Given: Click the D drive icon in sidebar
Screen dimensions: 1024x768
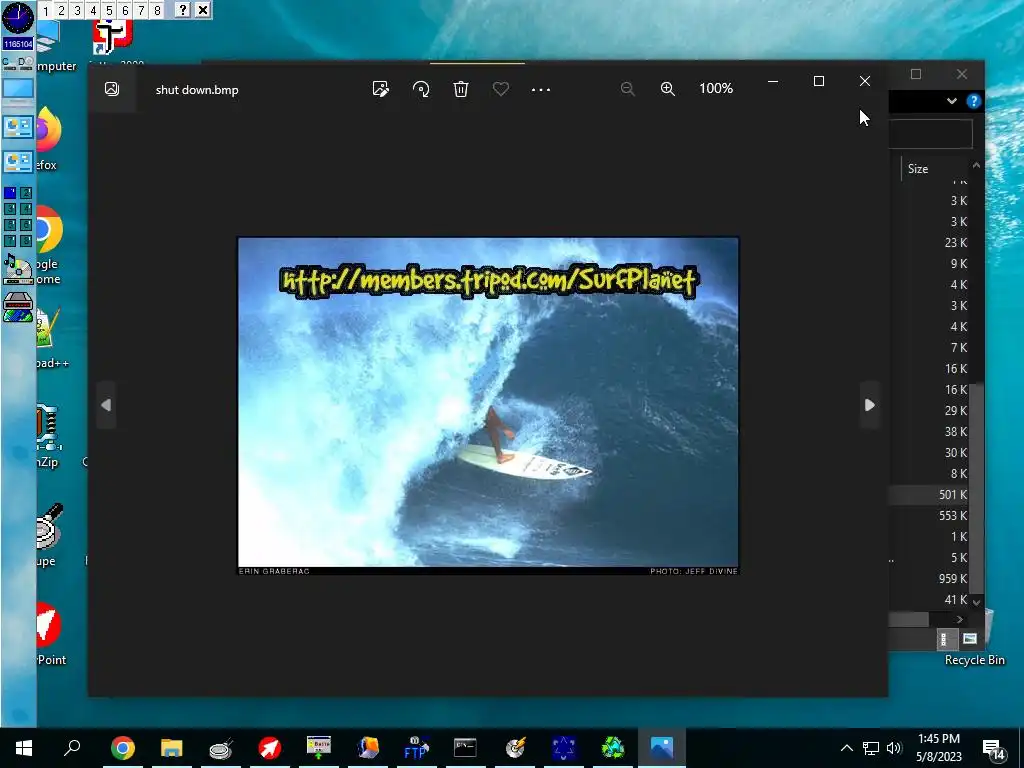Looking at the screenshot, I should (25, 63).
